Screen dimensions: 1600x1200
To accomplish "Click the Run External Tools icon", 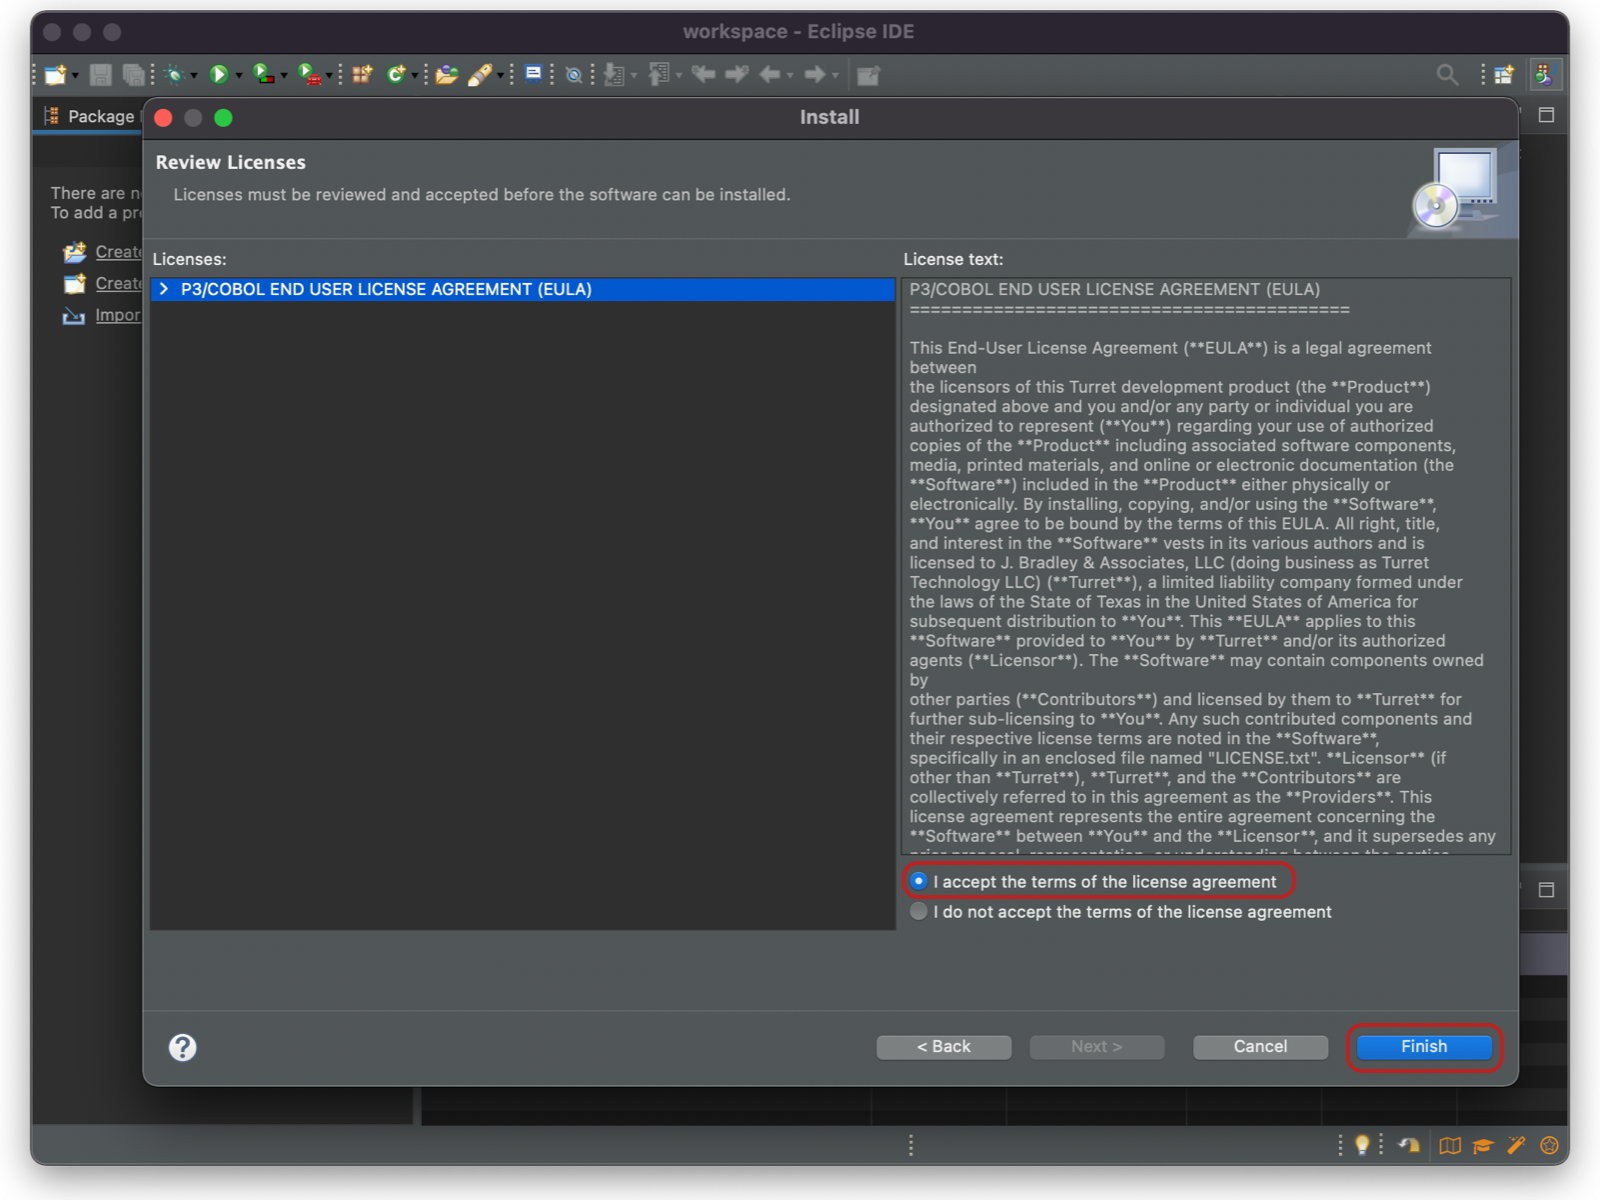I will click(x=310, y=75).
